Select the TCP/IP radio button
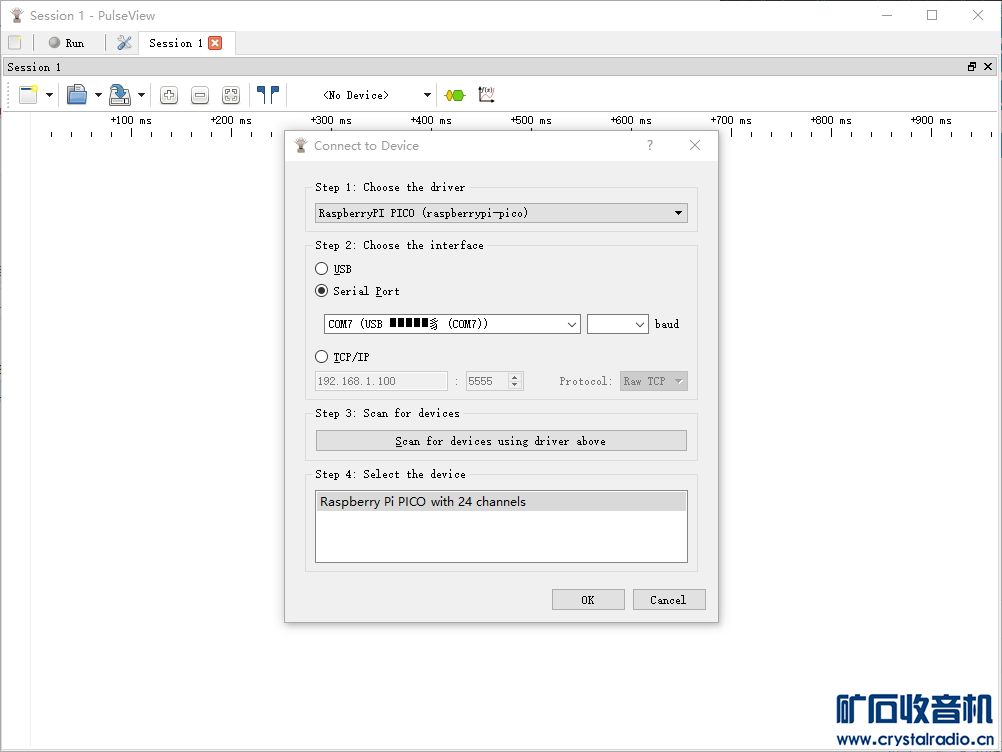 point(321,357)
